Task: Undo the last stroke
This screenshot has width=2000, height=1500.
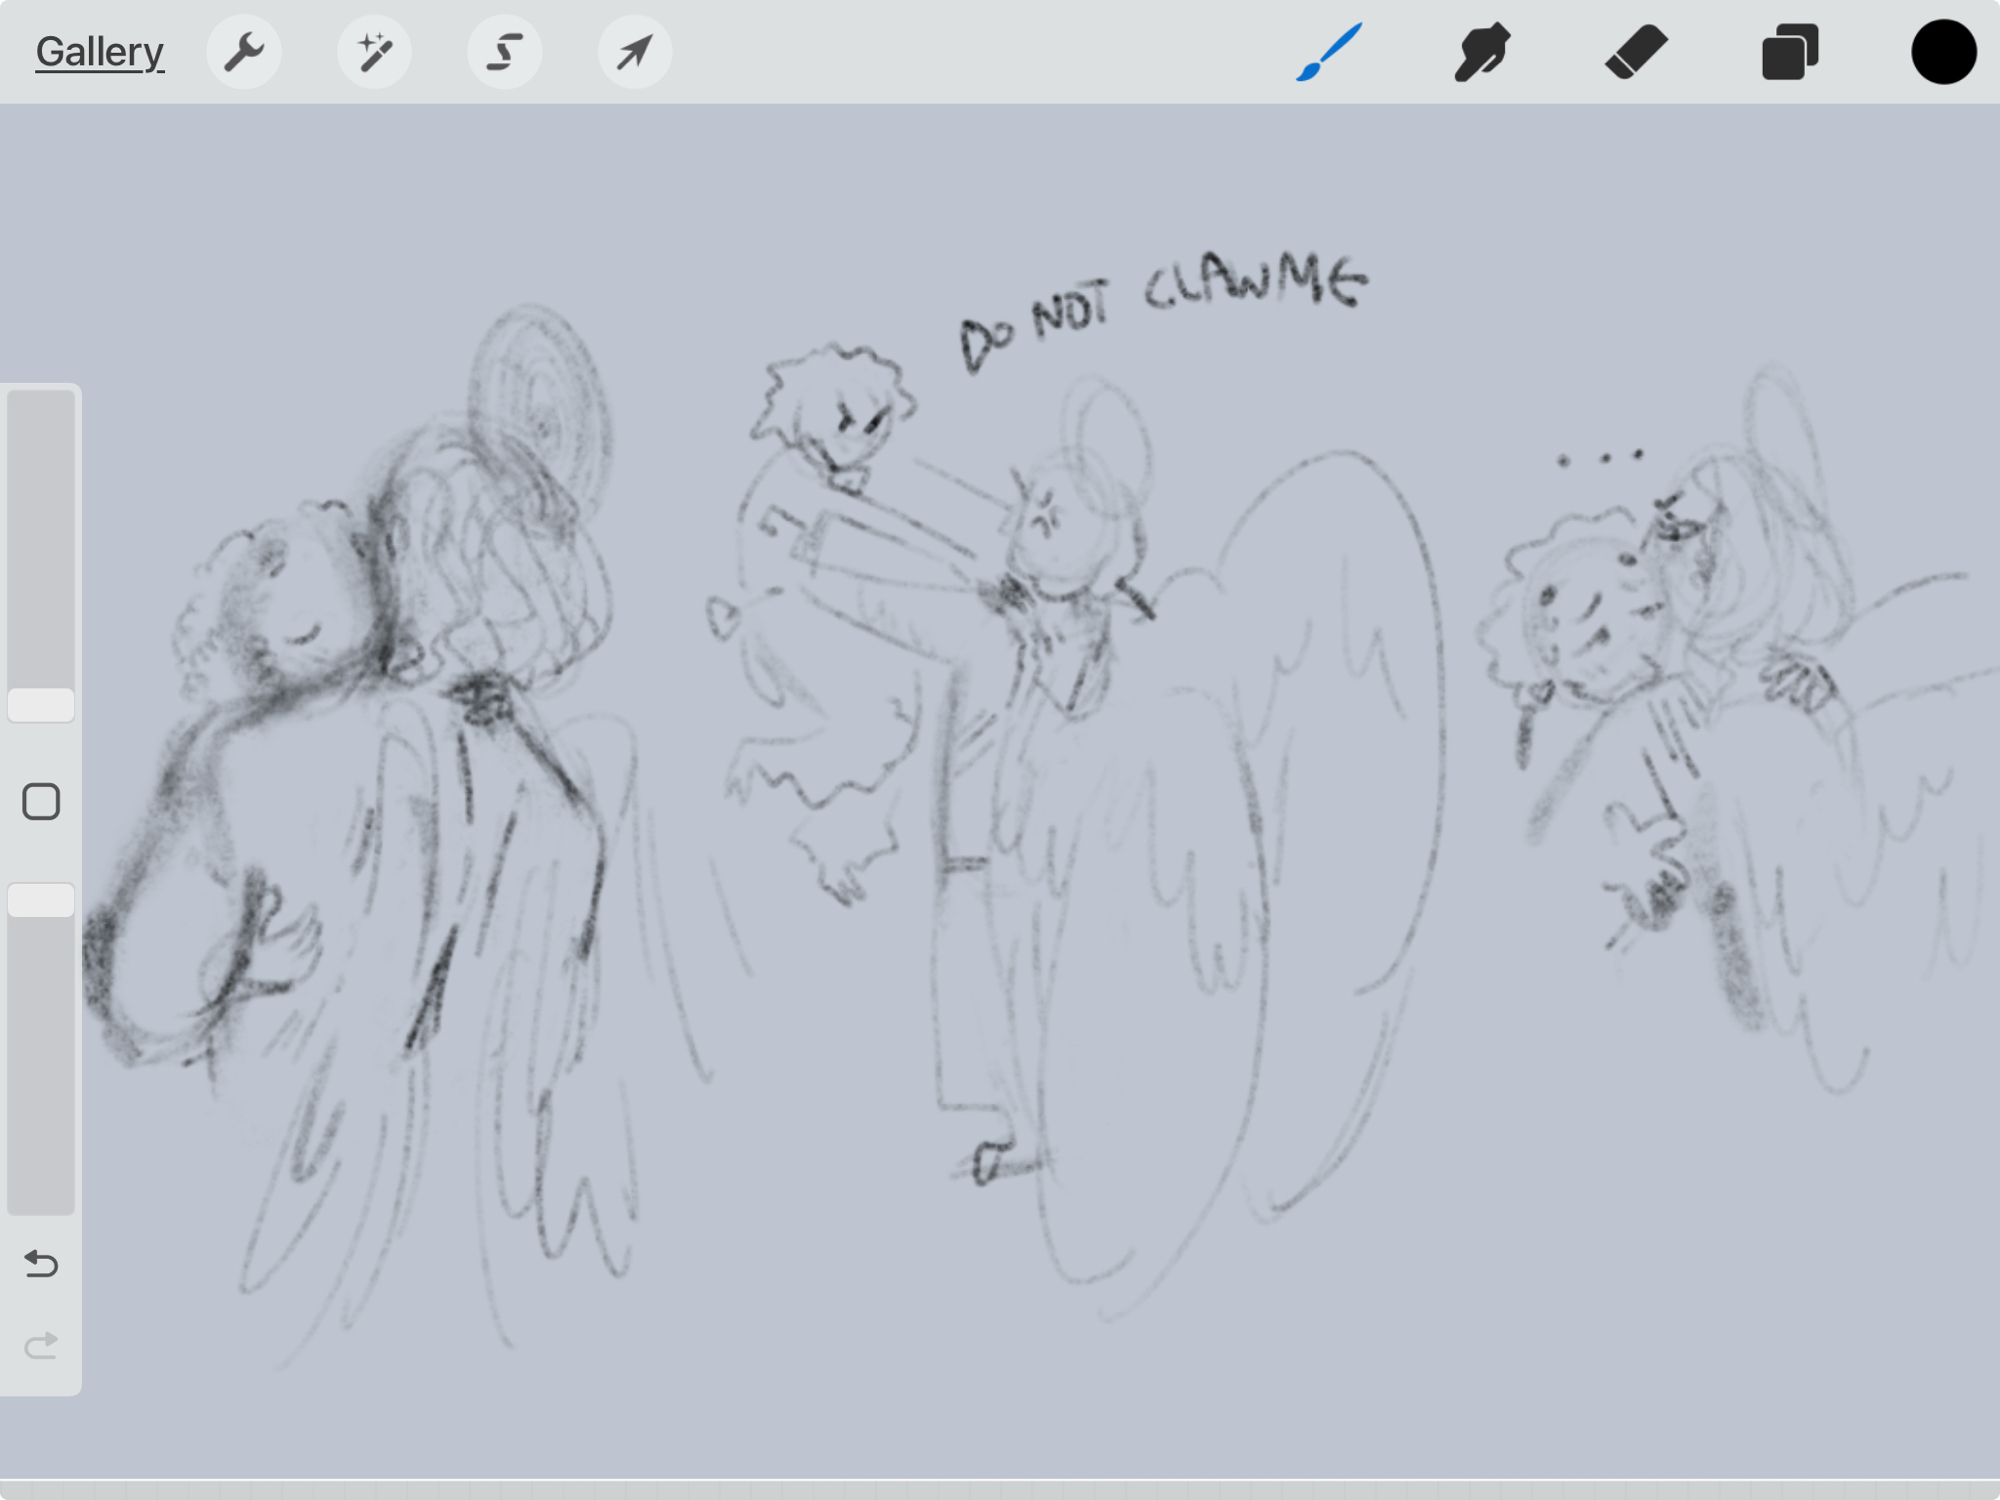Action: pos(41,1264)
